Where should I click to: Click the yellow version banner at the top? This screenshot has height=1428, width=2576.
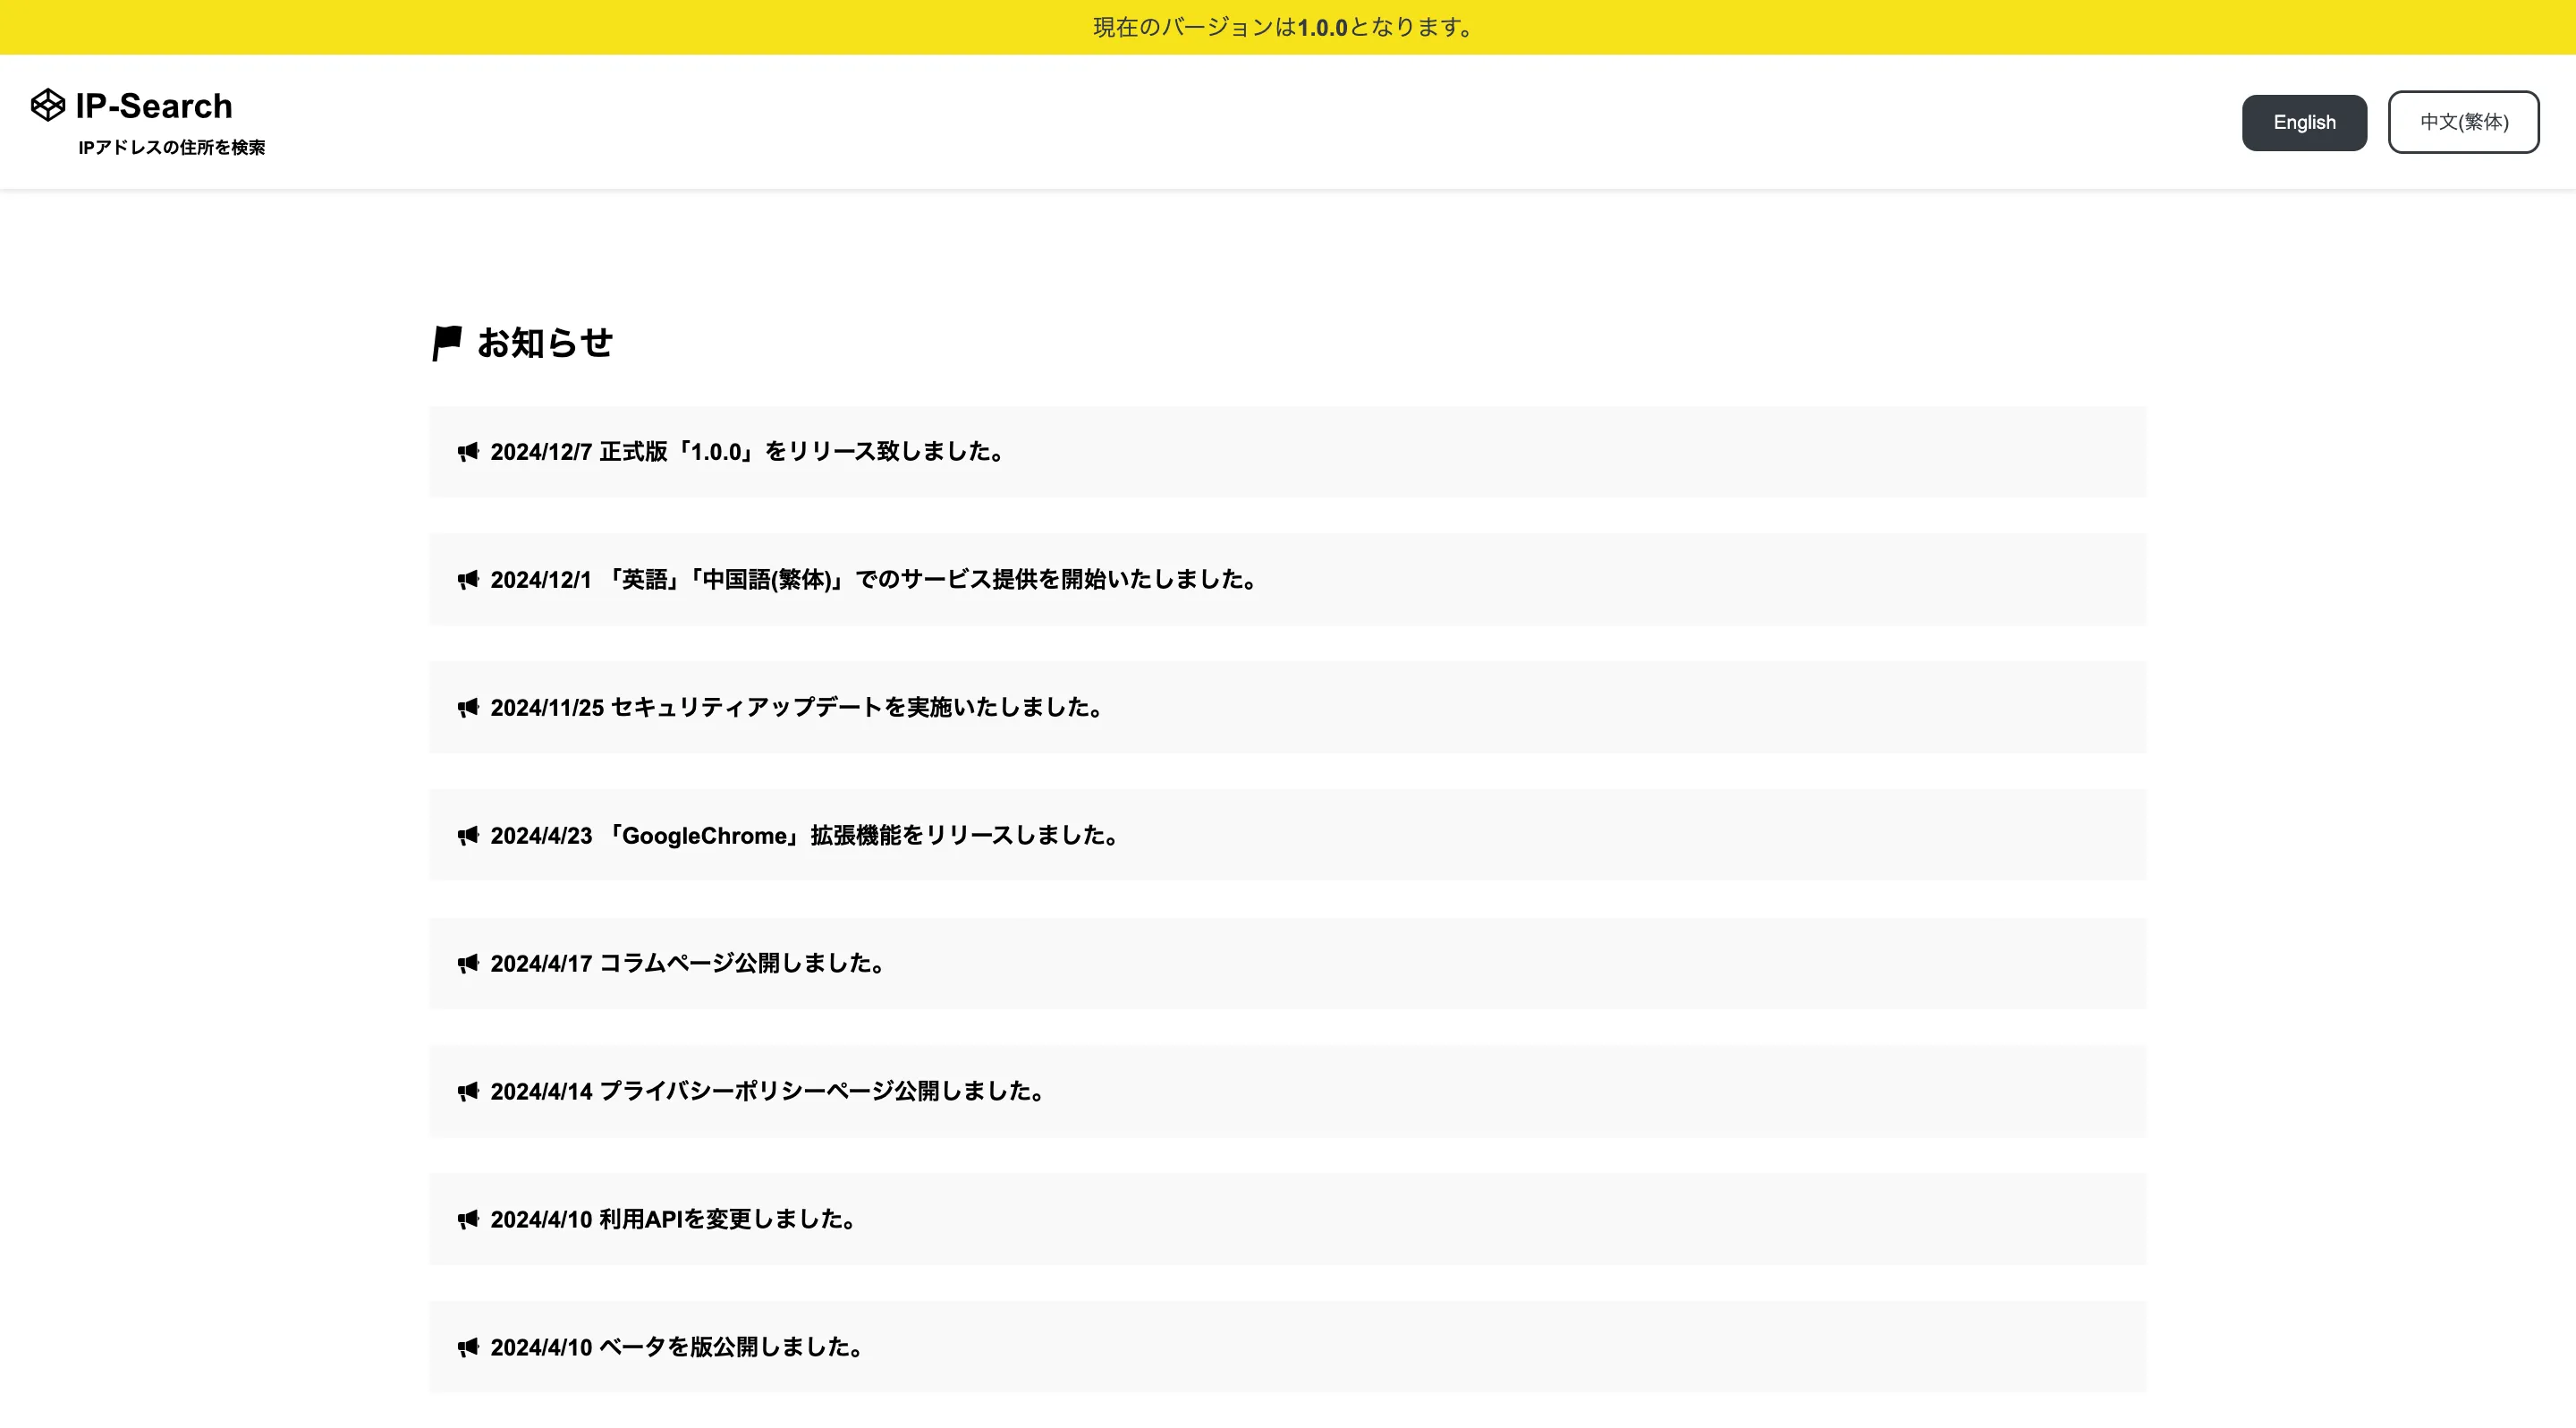[x=1288, y=27]
